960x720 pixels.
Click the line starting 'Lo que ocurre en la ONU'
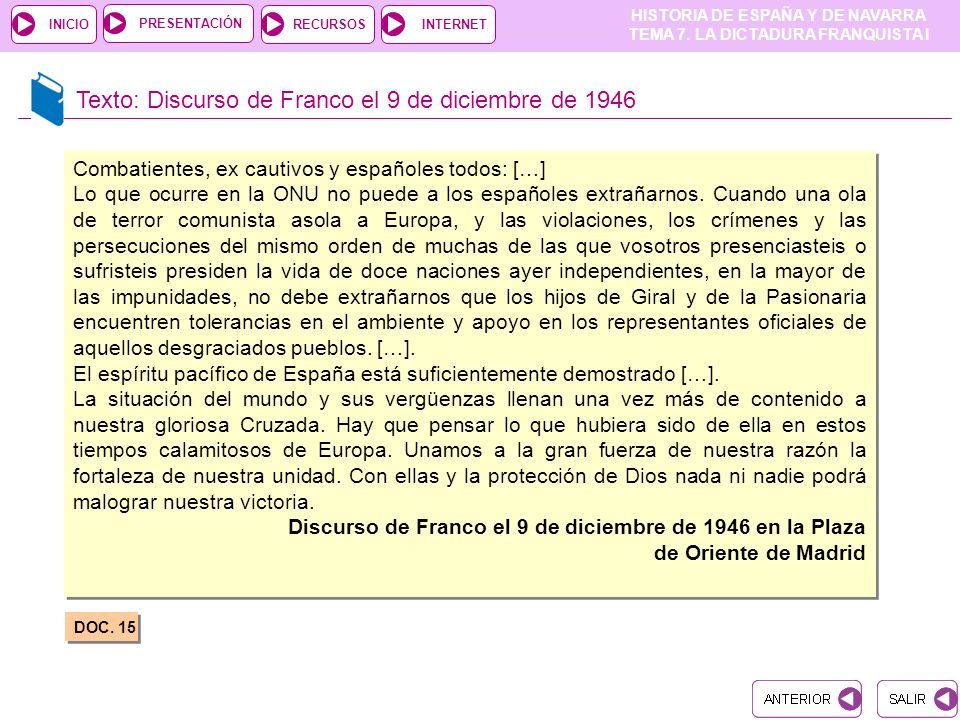470,194
